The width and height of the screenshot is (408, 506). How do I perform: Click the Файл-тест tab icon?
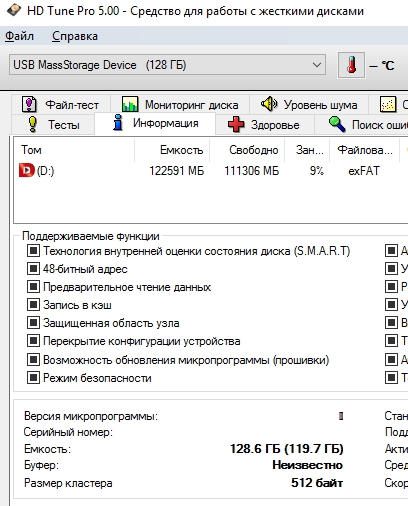pos(29,104)
